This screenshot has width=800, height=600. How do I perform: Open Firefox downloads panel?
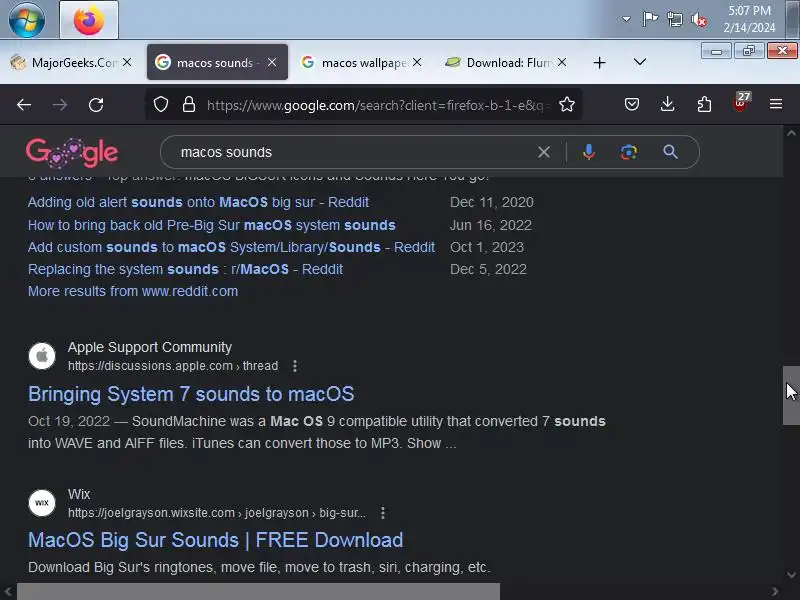tap(667, 105)
